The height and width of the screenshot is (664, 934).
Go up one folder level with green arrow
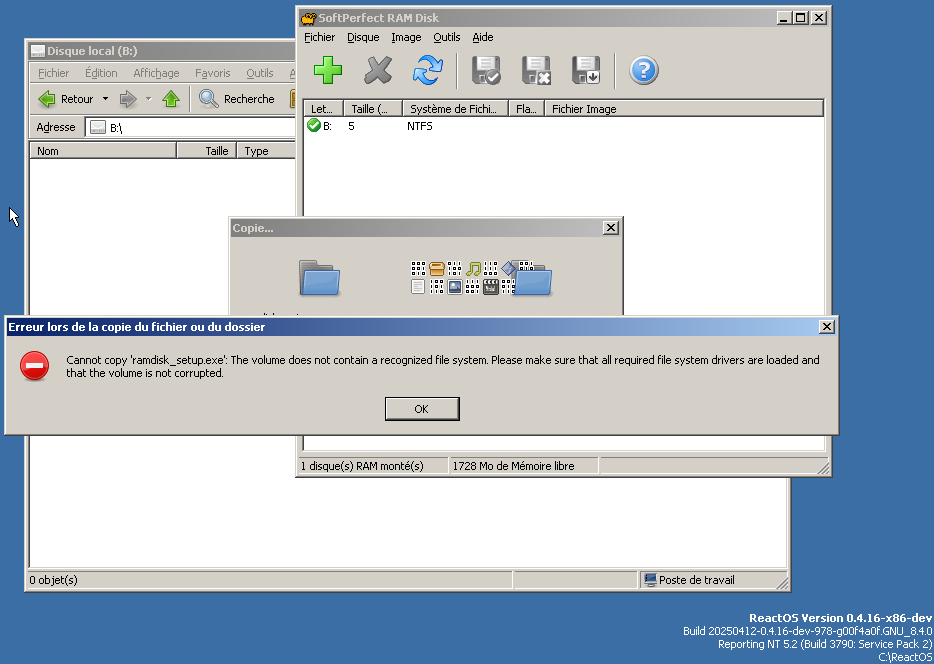click(x=171, y=99)
